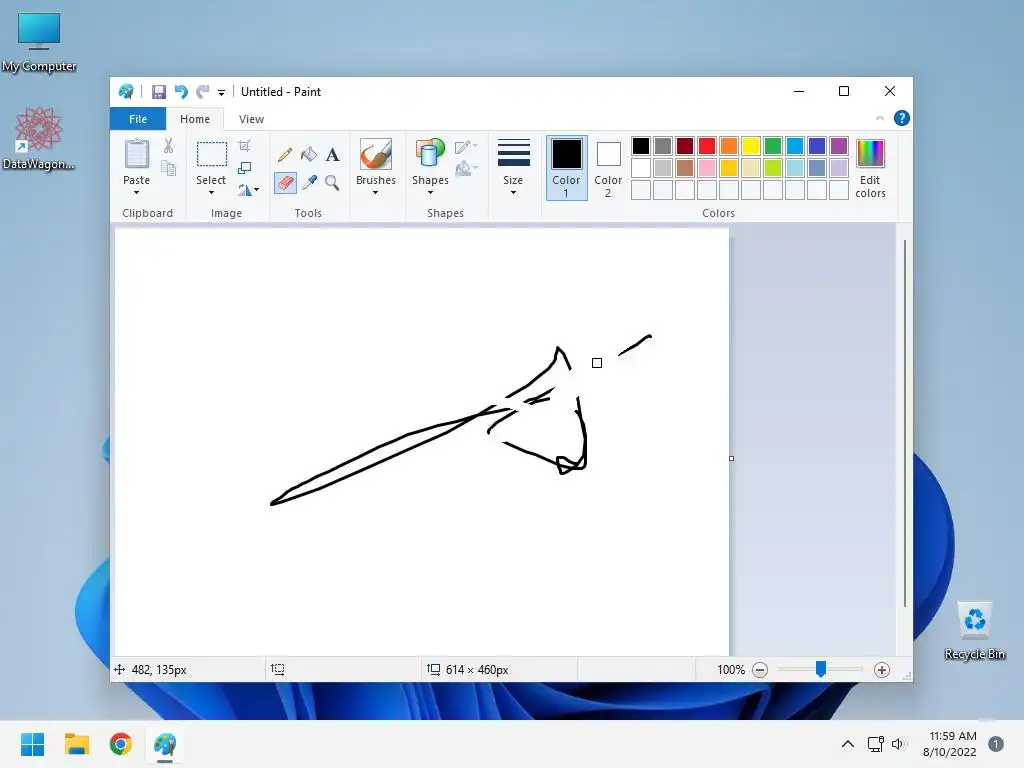Pick the green color swatch

coord(773,146)
